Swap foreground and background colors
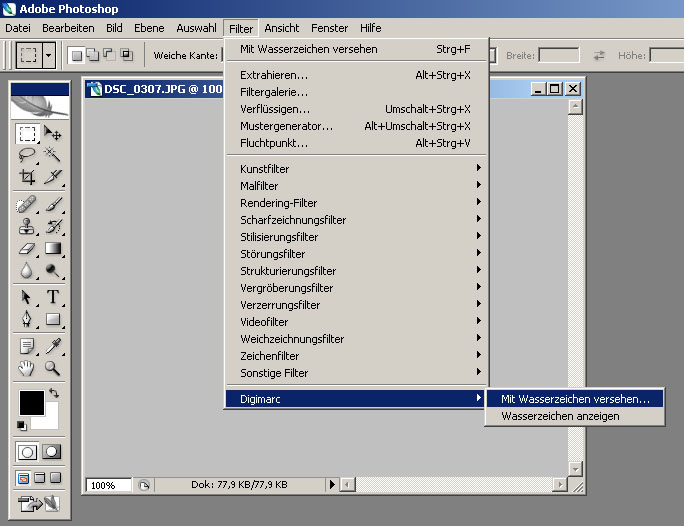 click(x=54, y=393)
